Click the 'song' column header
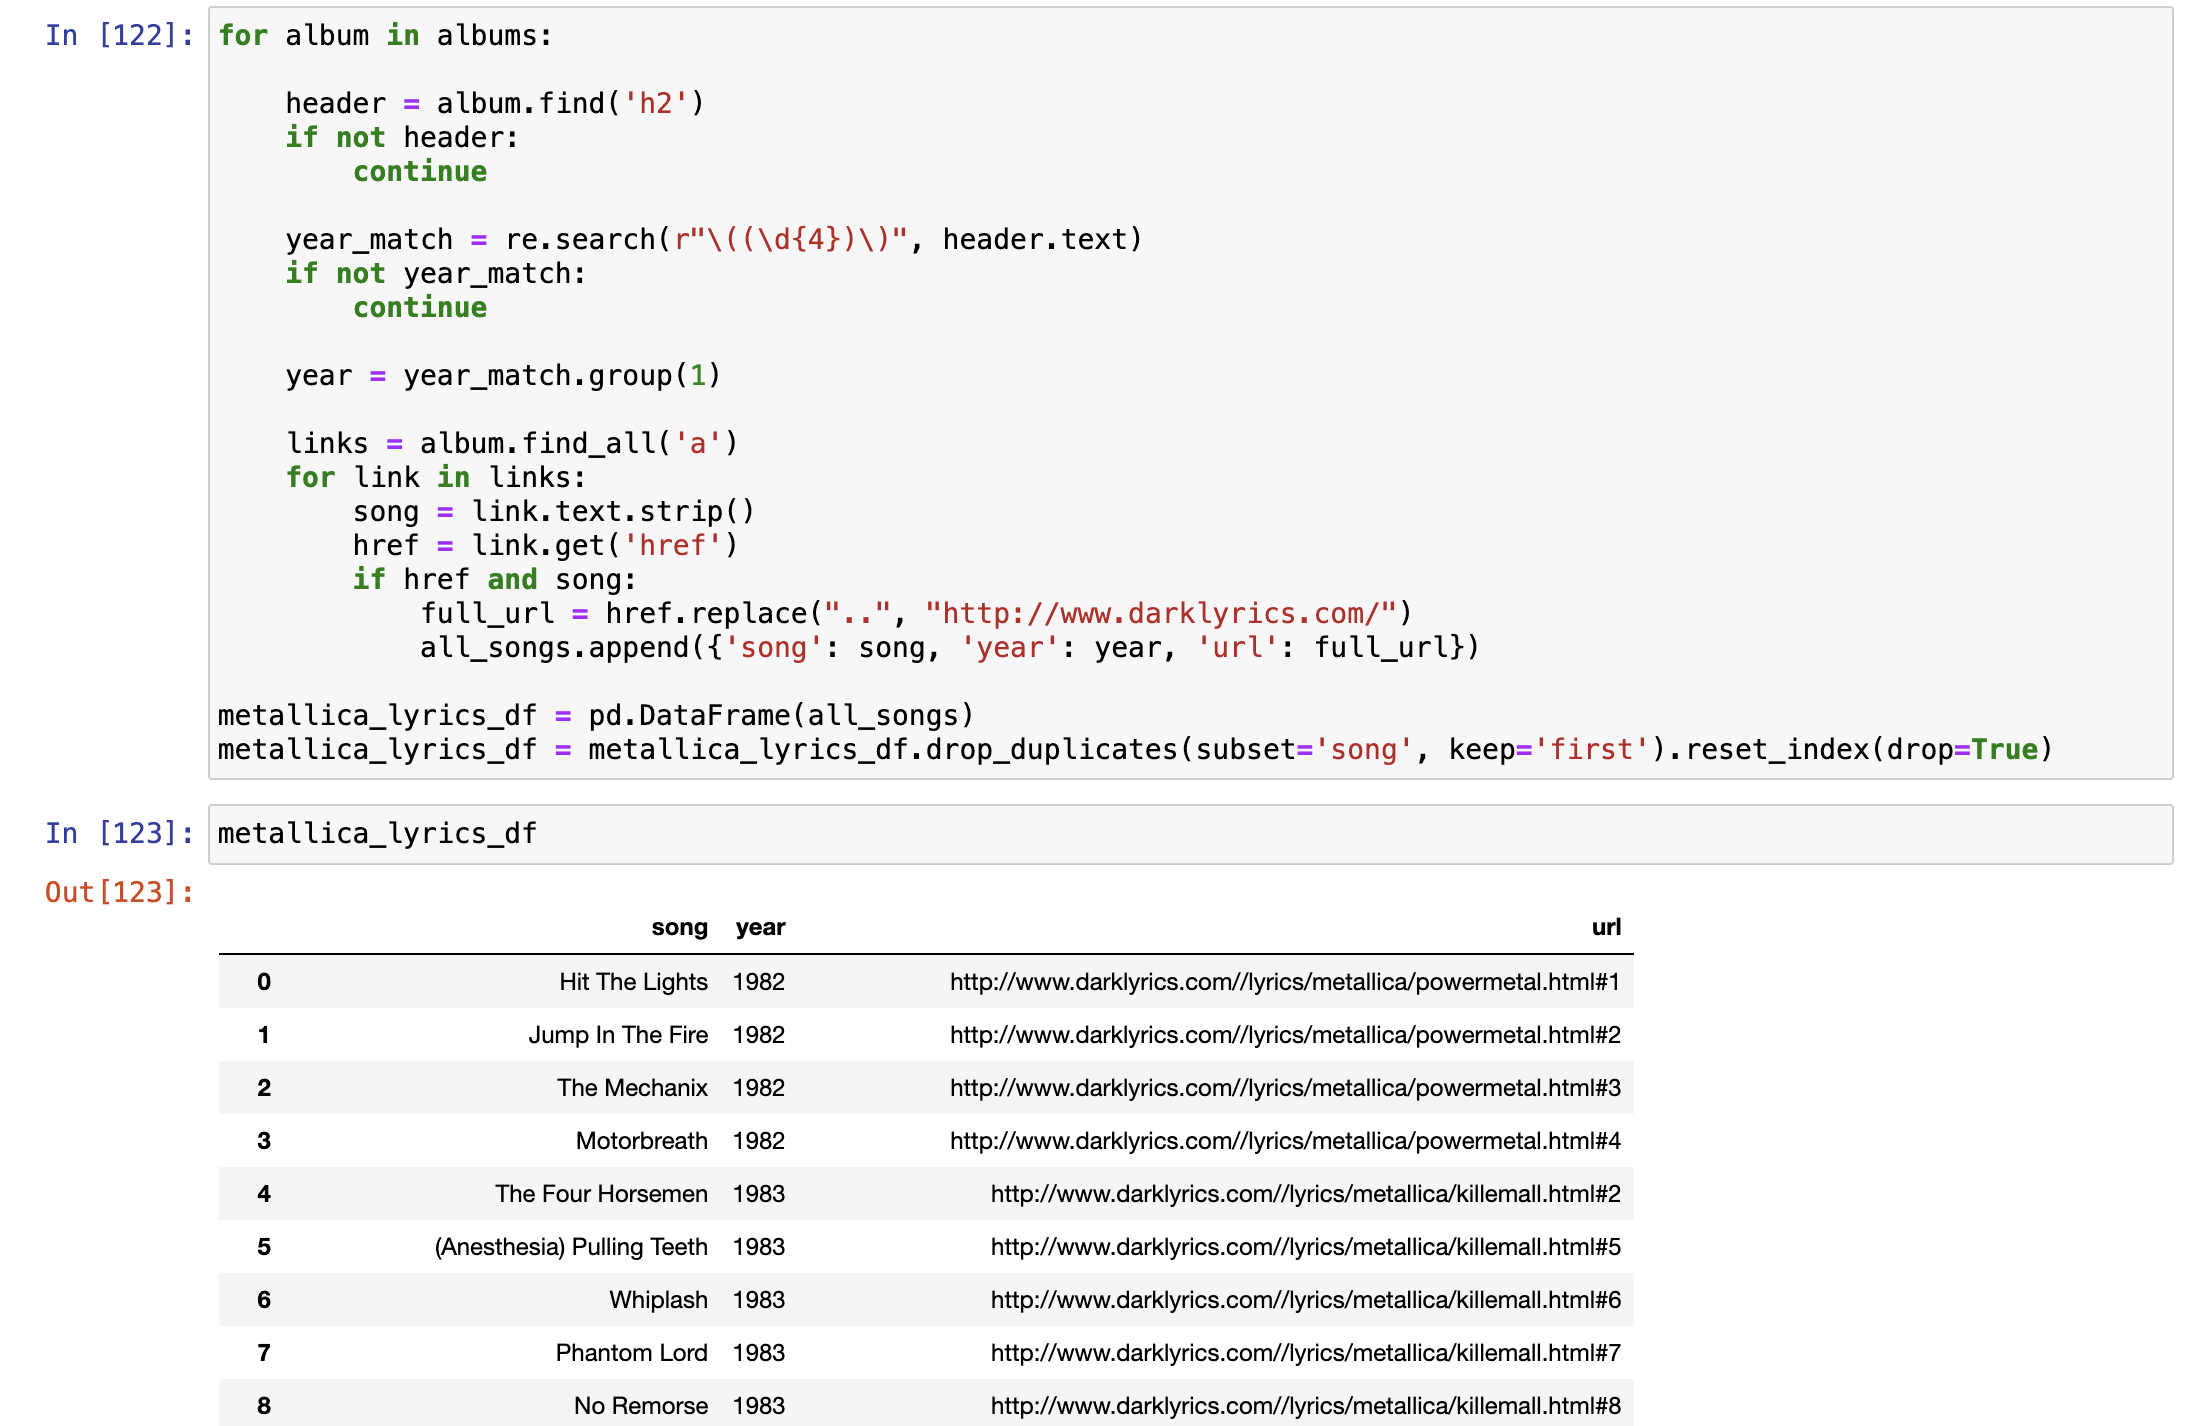Image resolution: width=2212 pixels, height=1426 pixels. [679, 927]
